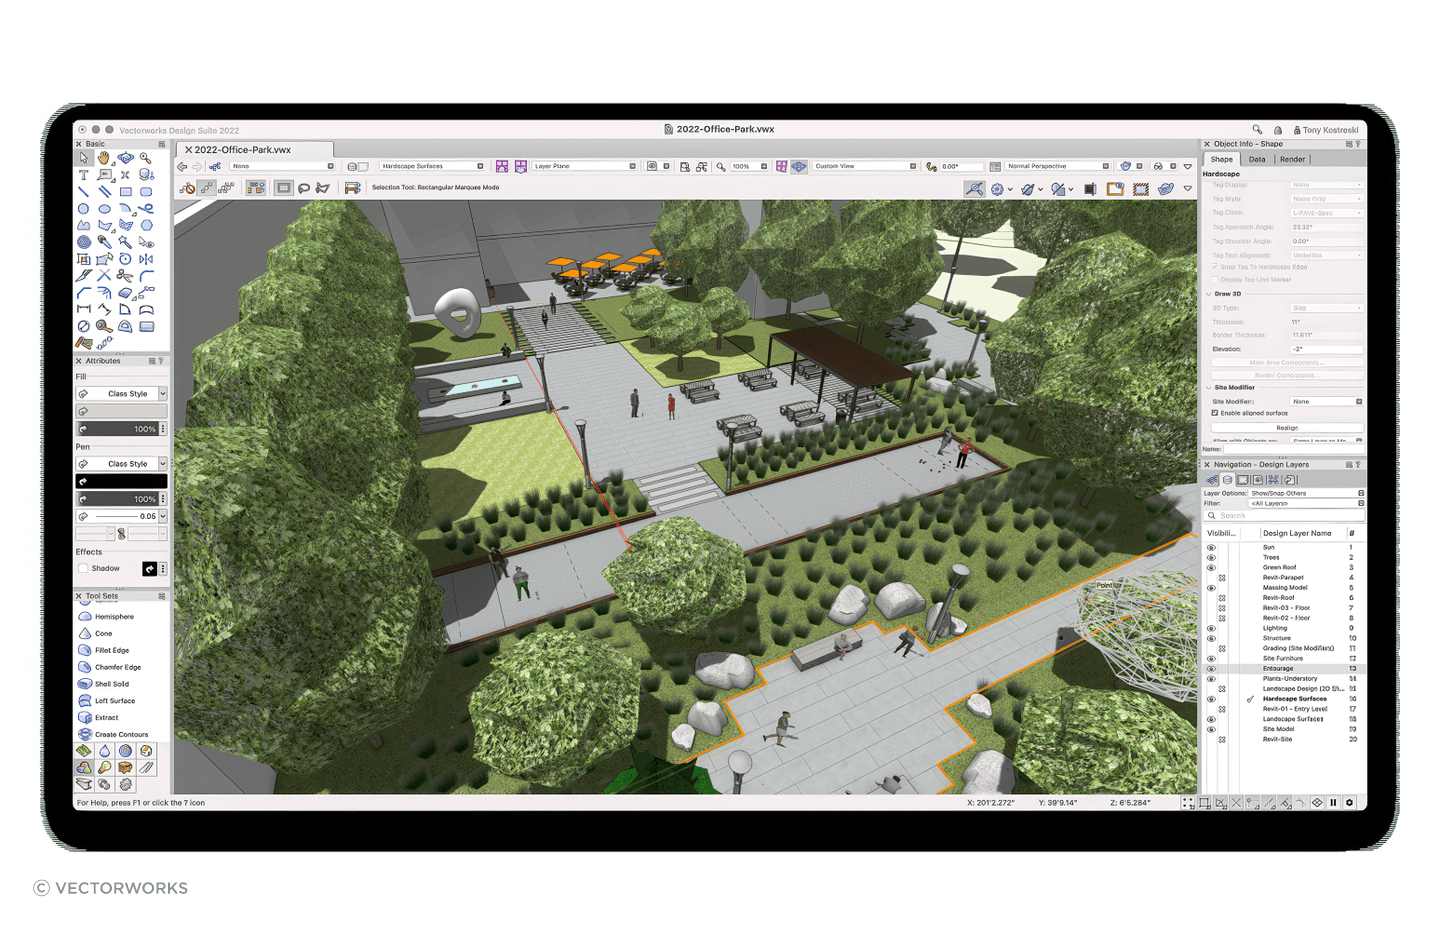Uncheck Enable aligned surface
Image resolution: width=1440 pixels, height=928 pixels.
click(1214, 413)
